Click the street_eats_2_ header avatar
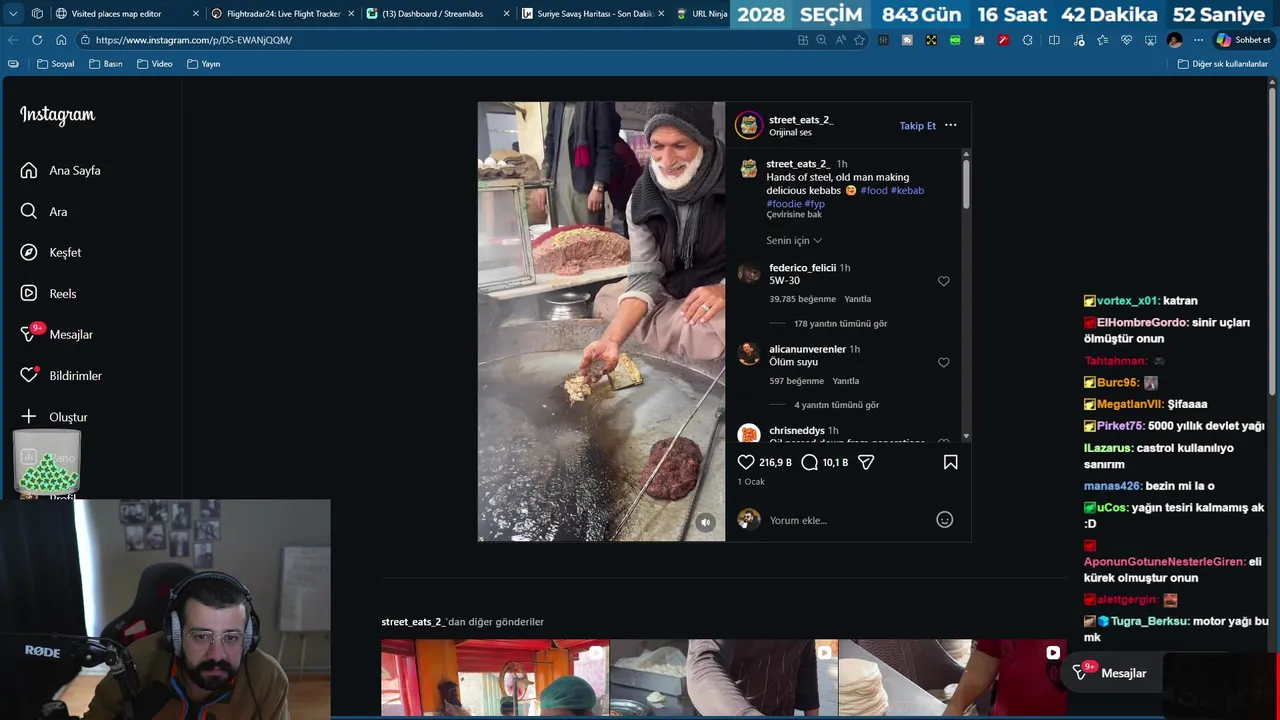The height and width of the screenshot is (720, 1280). tap(749, 125)
